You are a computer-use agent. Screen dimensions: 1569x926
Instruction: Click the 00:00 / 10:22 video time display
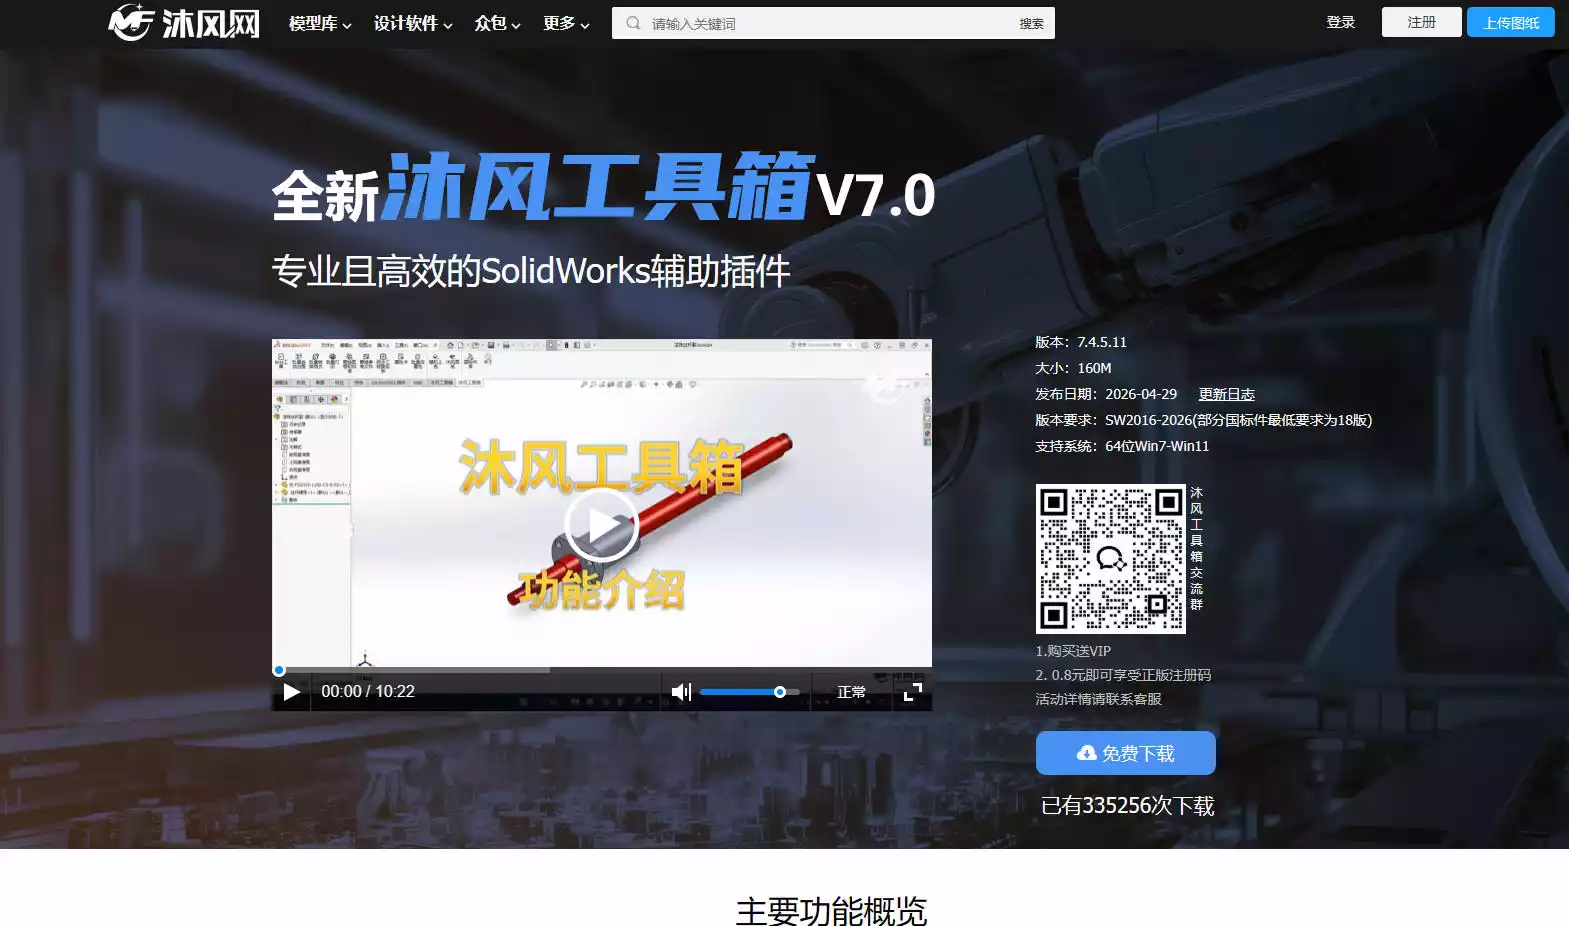368,692
